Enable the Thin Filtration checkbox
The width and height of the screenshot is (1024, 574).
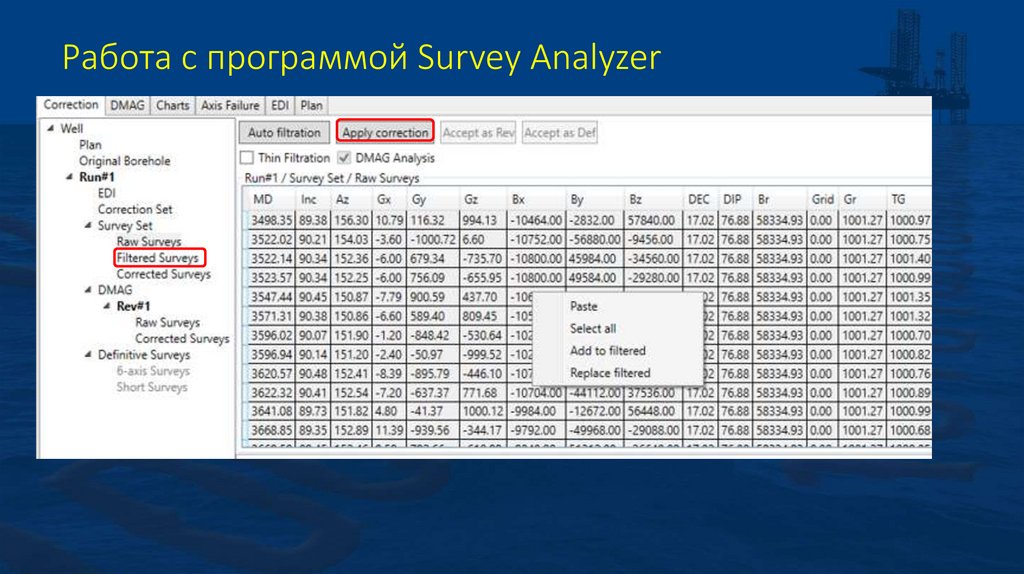point(247,158)
